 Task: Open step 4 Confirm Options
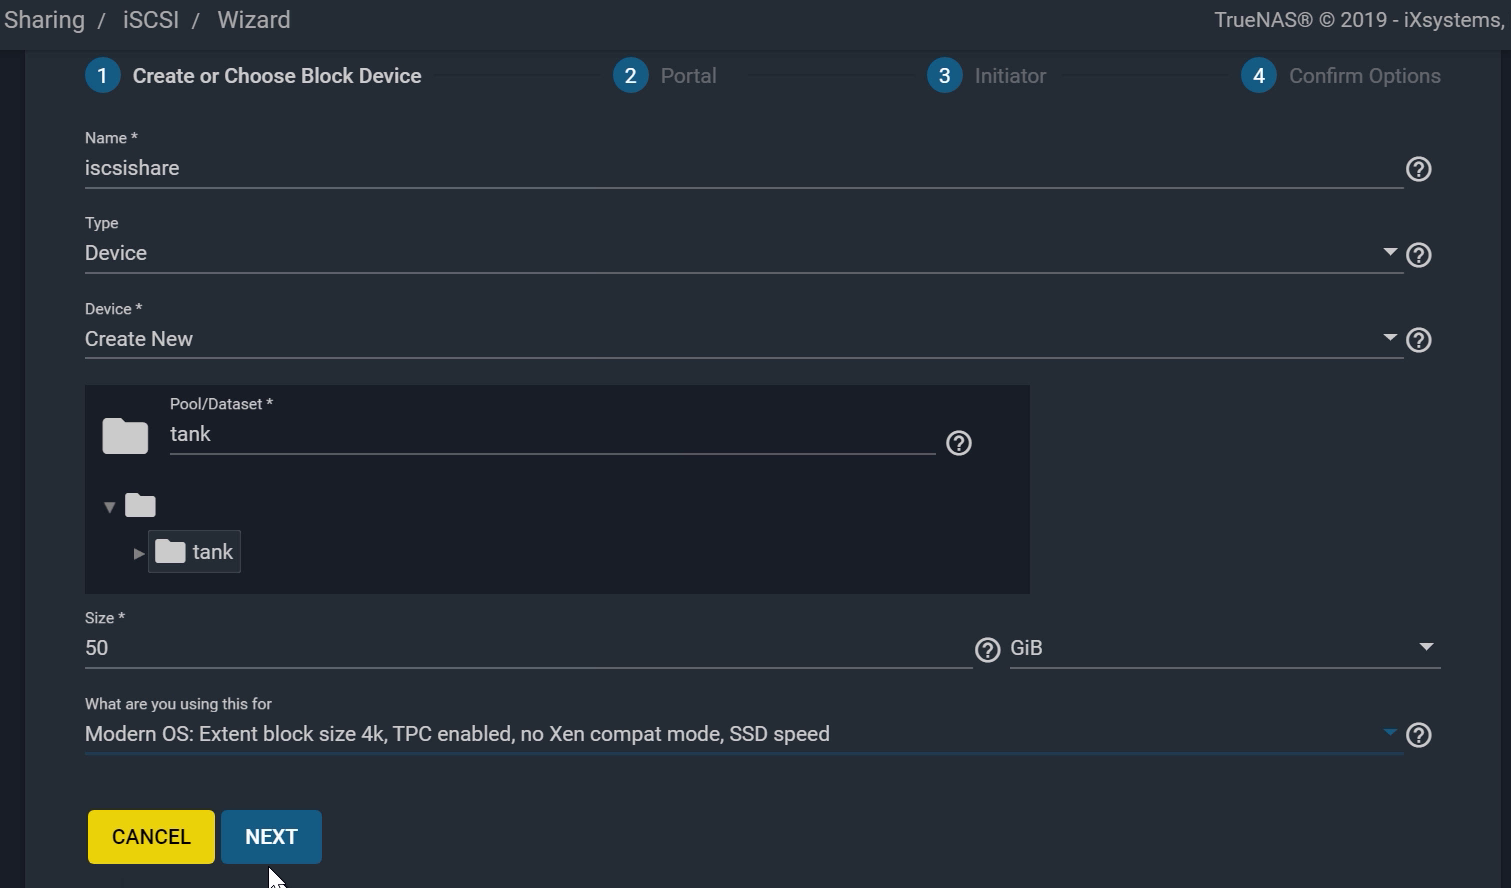click(x=1341, y=76)
